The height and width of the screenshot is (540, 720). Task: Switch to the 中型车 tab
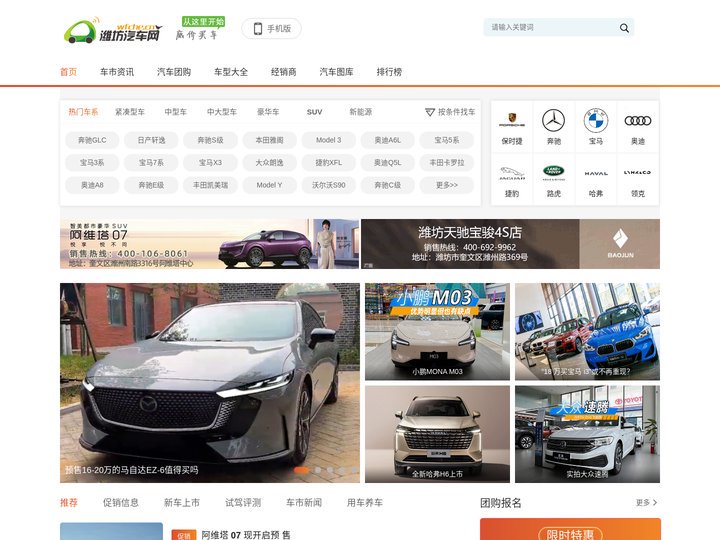(175, 112)
